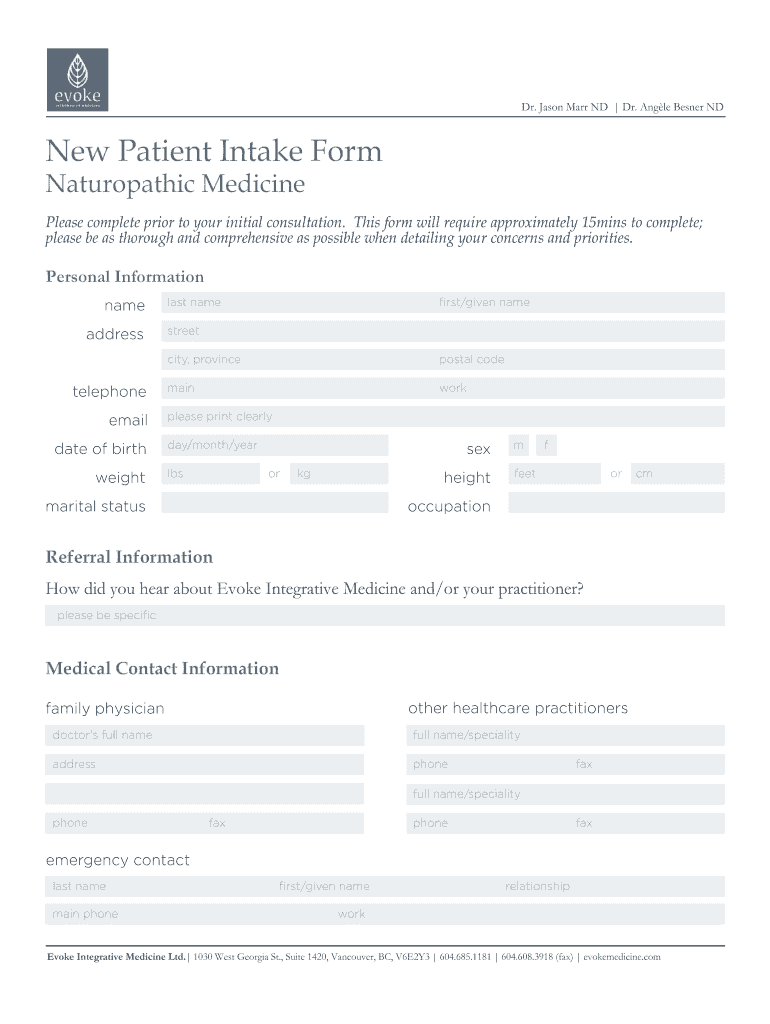Click the occupation field
Viewport: 770px width, 1024px height.
616,503
